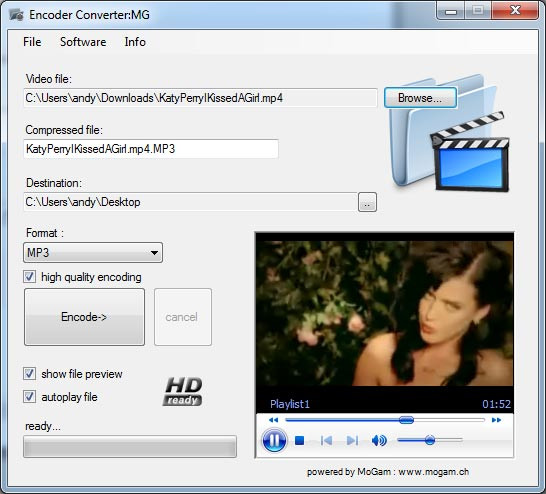Open the Format MP3 dropdown
This screenshot has height=494, width=546.
pyautogui.click(x=93, y=252)
